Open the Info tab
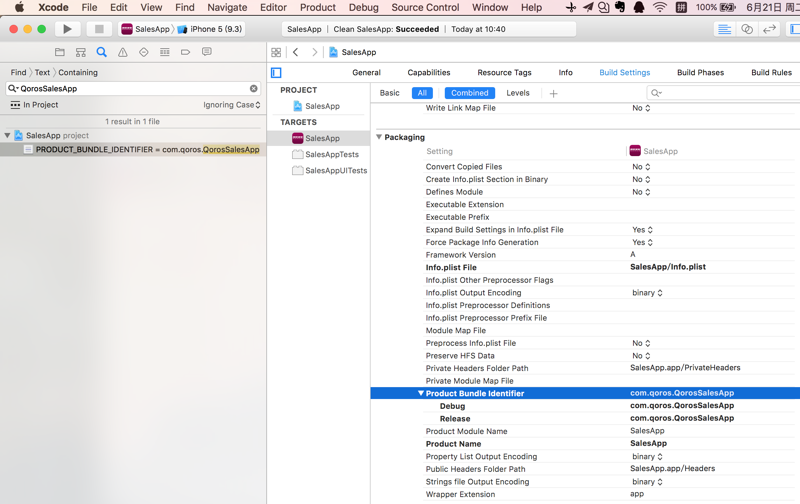Image resolution: width=800 pixels, height=504 pixels. tap(565, 72)
